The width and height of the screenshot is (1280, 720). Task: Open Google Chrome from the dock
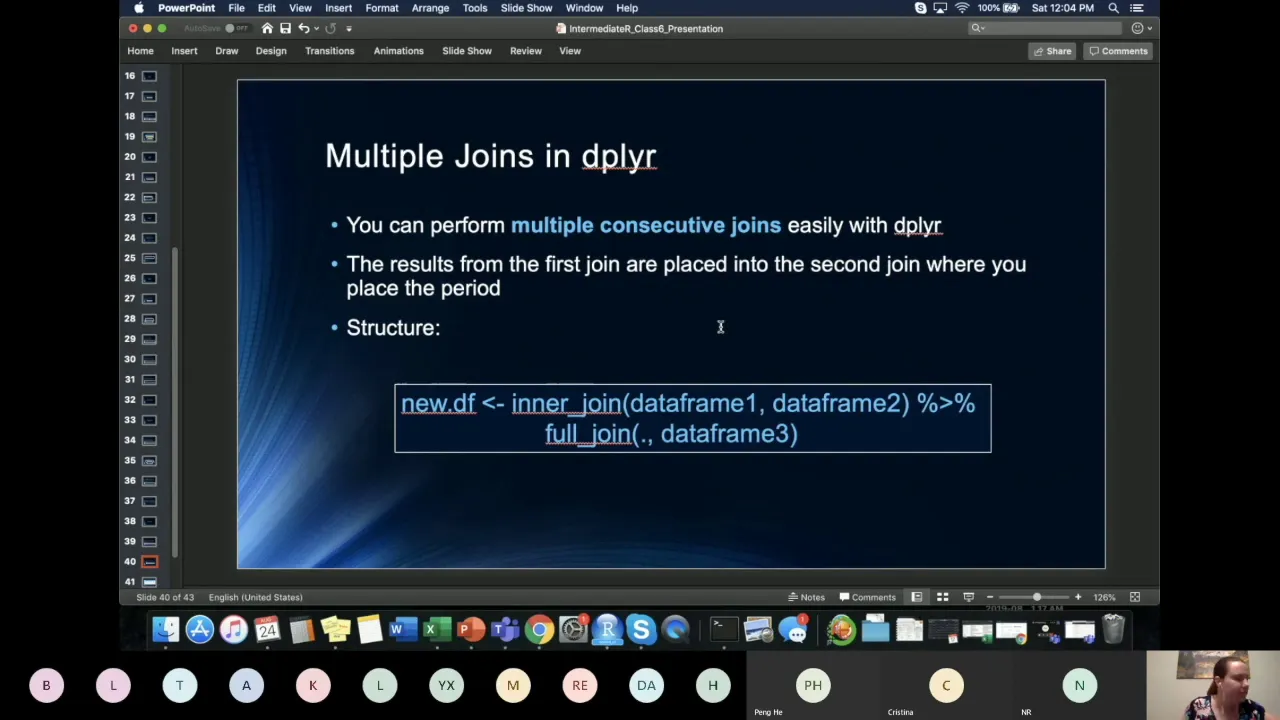pos(539,629)
